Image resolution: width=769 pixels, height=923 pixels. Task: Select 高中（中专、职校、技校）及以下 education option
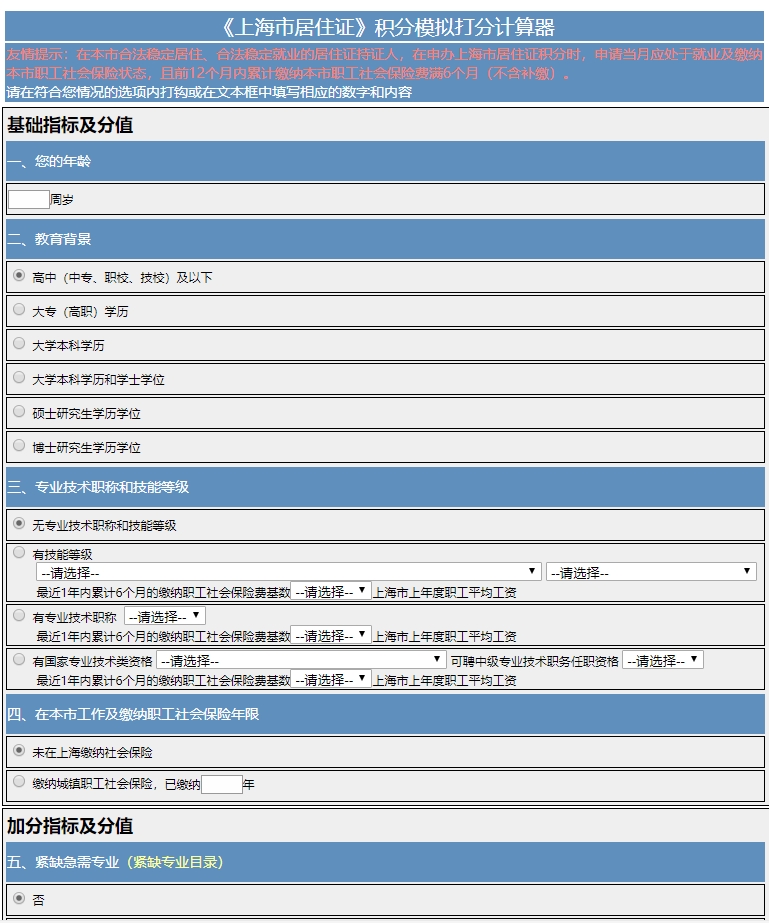pyautogui.click(x=19, y=276)
